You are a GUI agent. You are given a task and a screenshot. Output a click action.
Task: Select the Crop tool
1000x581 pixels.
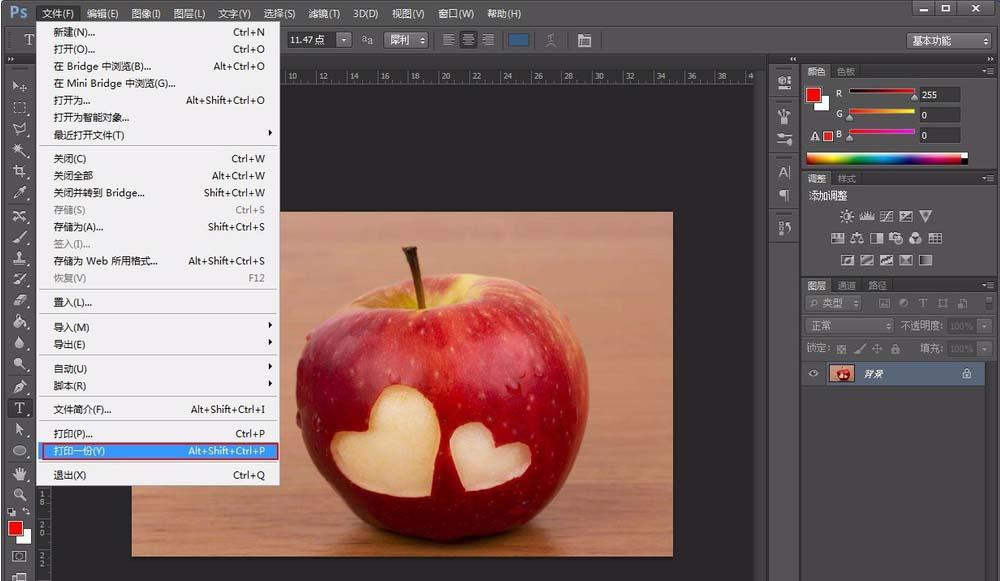(19, 172)
